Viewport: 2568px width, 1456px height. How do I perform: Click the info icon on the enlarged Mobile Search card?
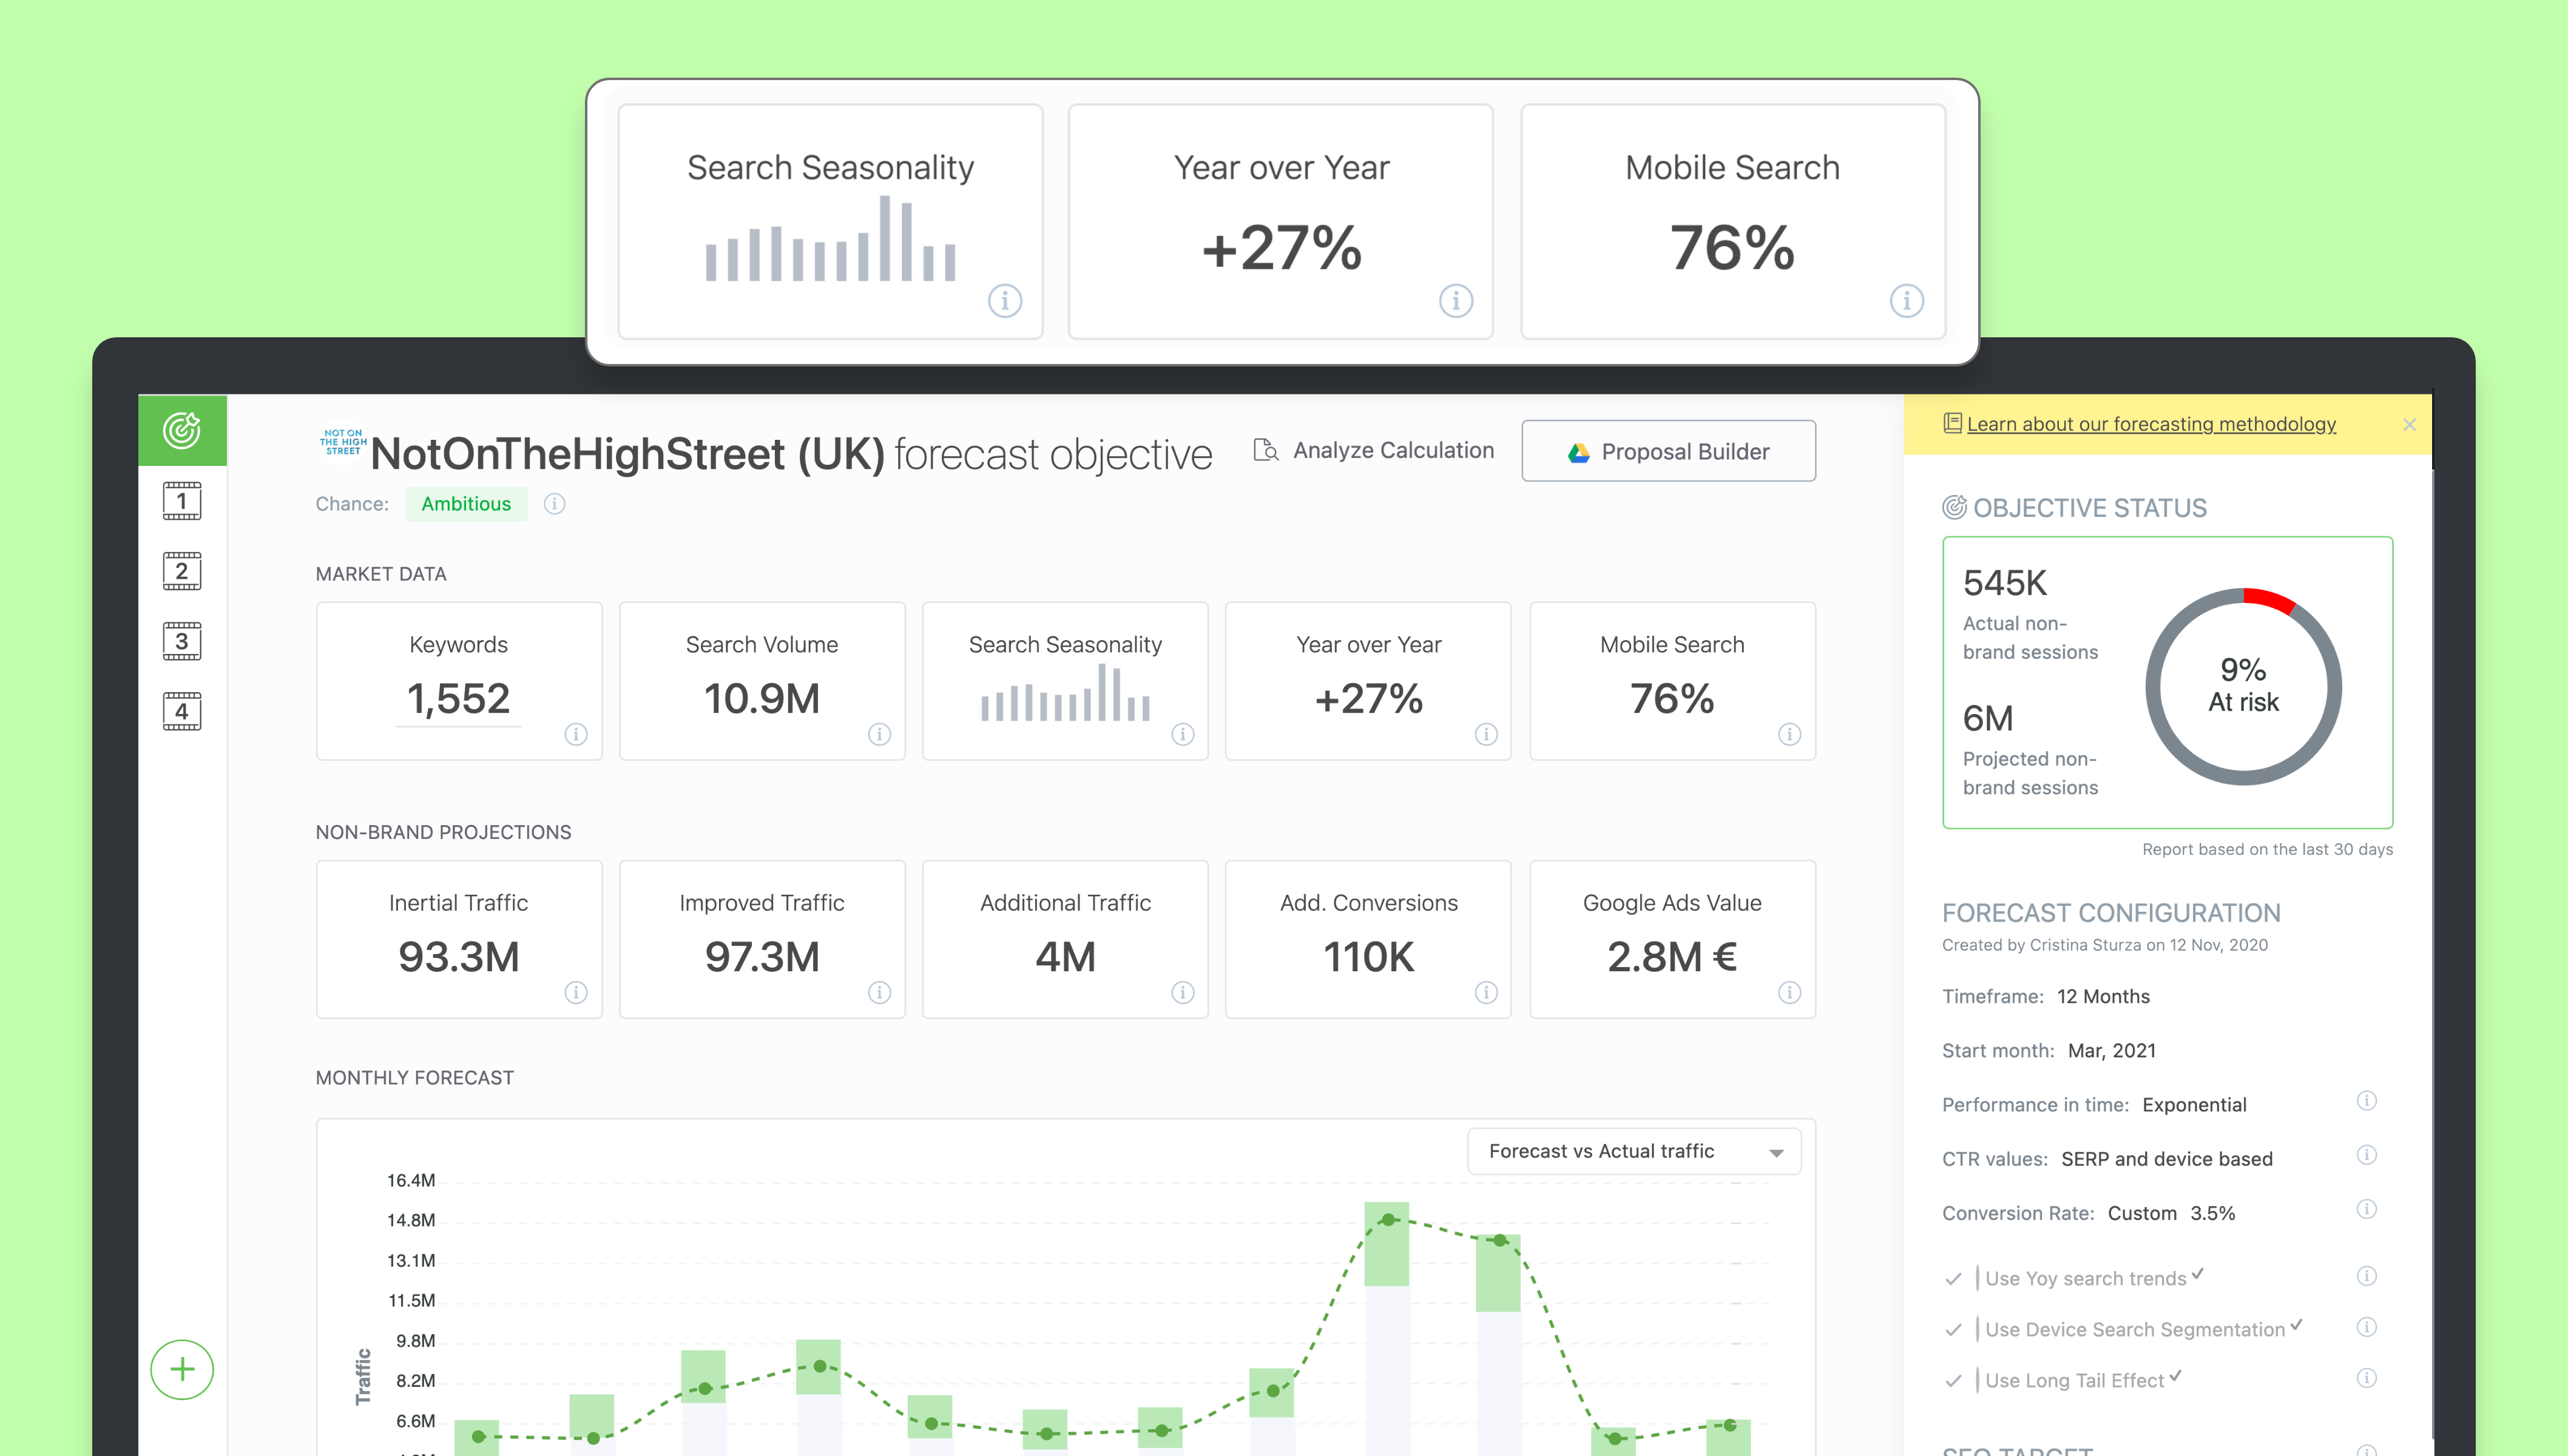tap(1906, 300)
